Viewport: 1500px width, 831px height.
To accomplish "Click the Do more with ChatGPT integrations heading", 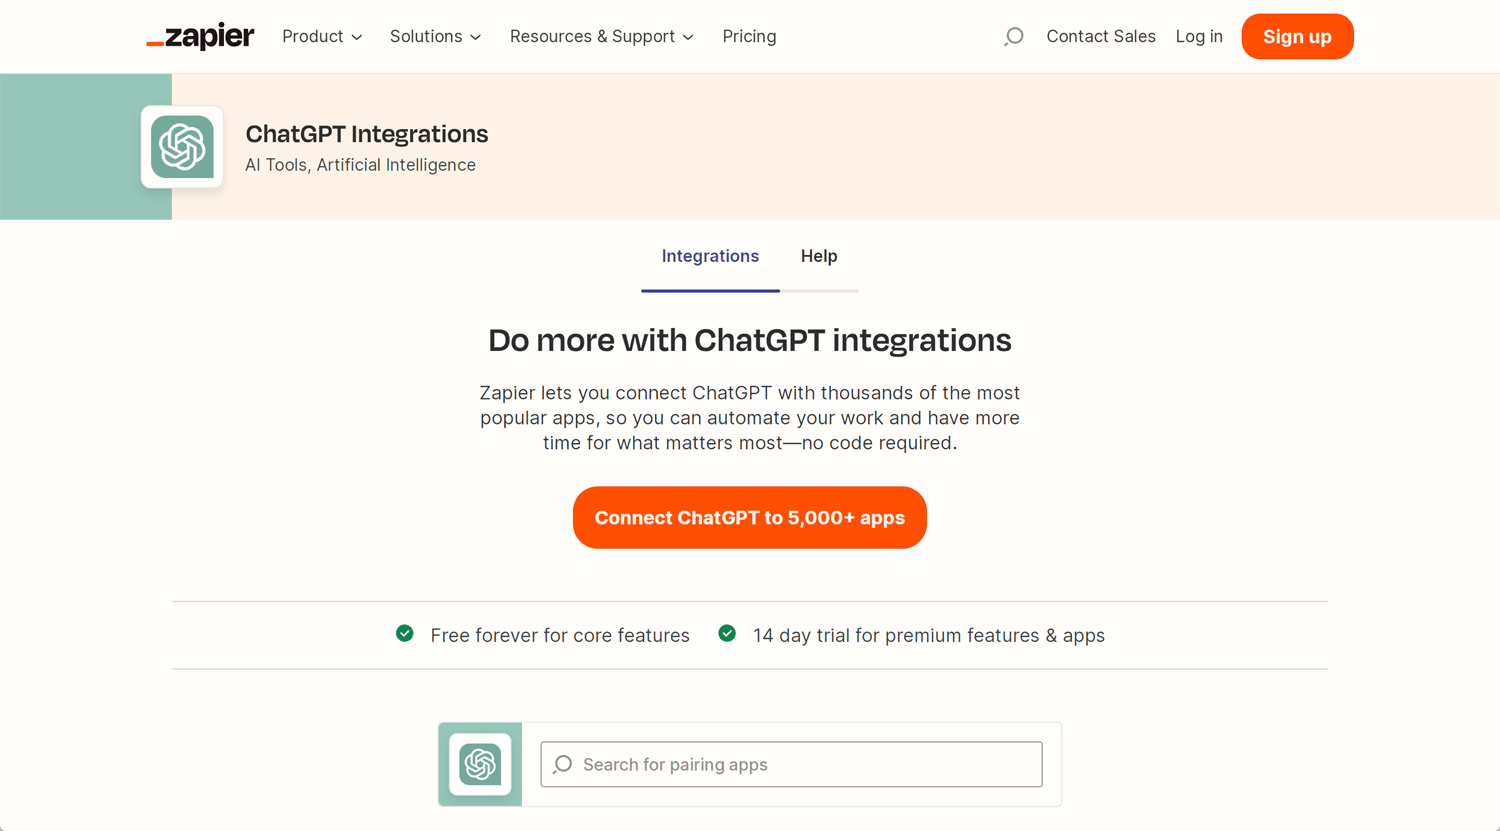I will click(x=750, y=341).
